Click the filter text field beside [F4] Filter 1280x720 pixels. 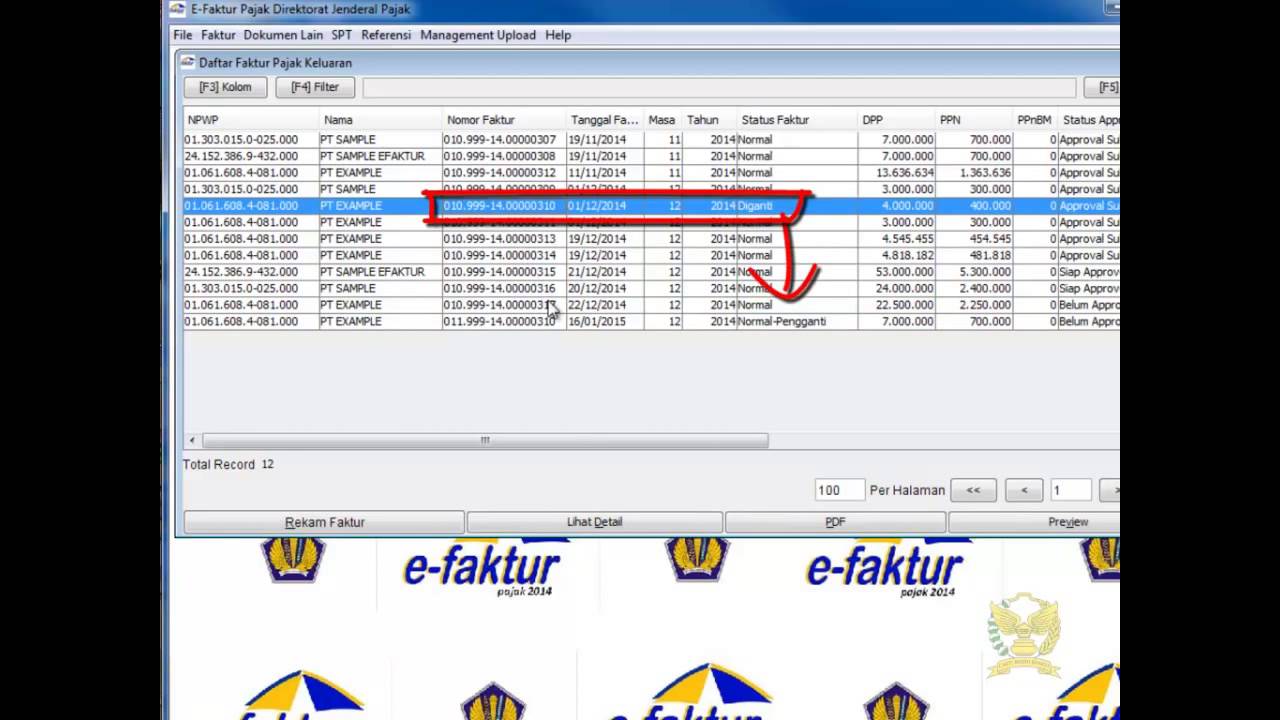click(719, 87)
